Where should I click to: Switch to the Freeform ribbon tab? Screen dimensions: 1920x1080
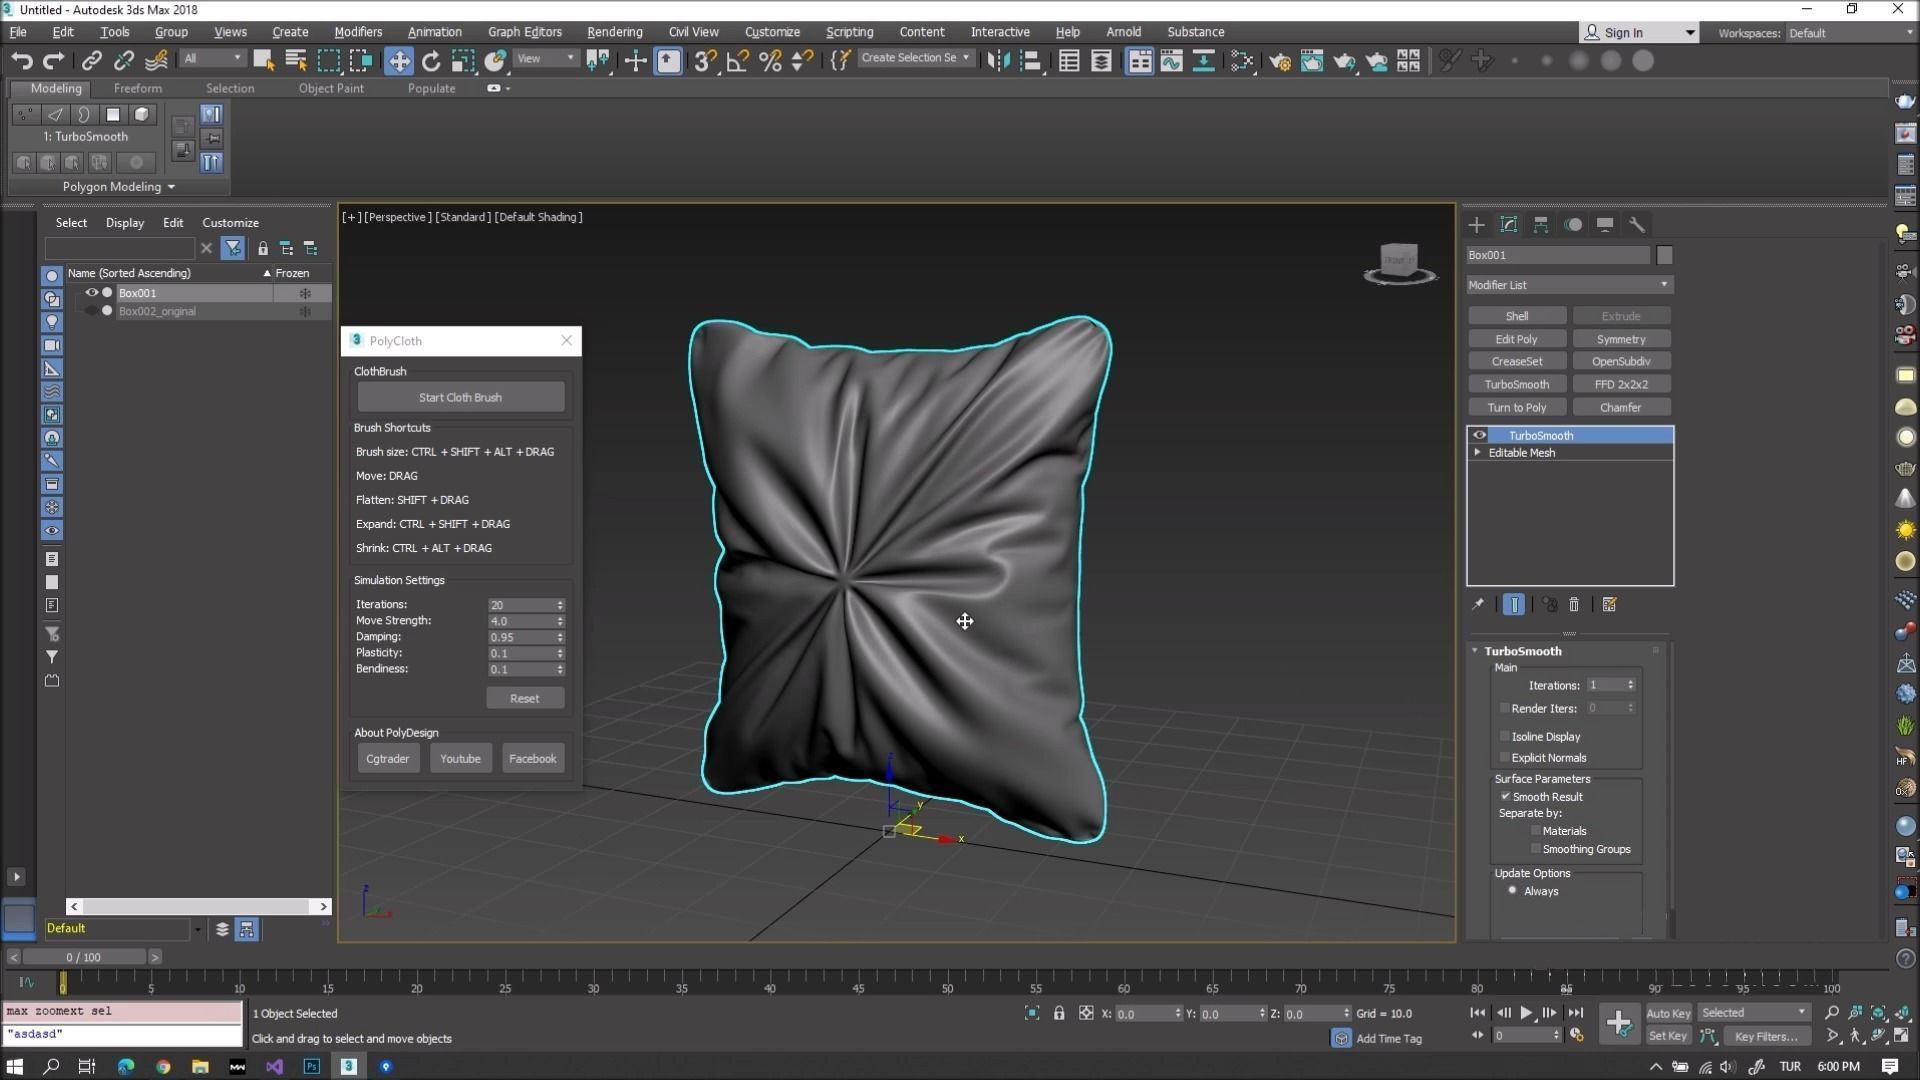137,88
